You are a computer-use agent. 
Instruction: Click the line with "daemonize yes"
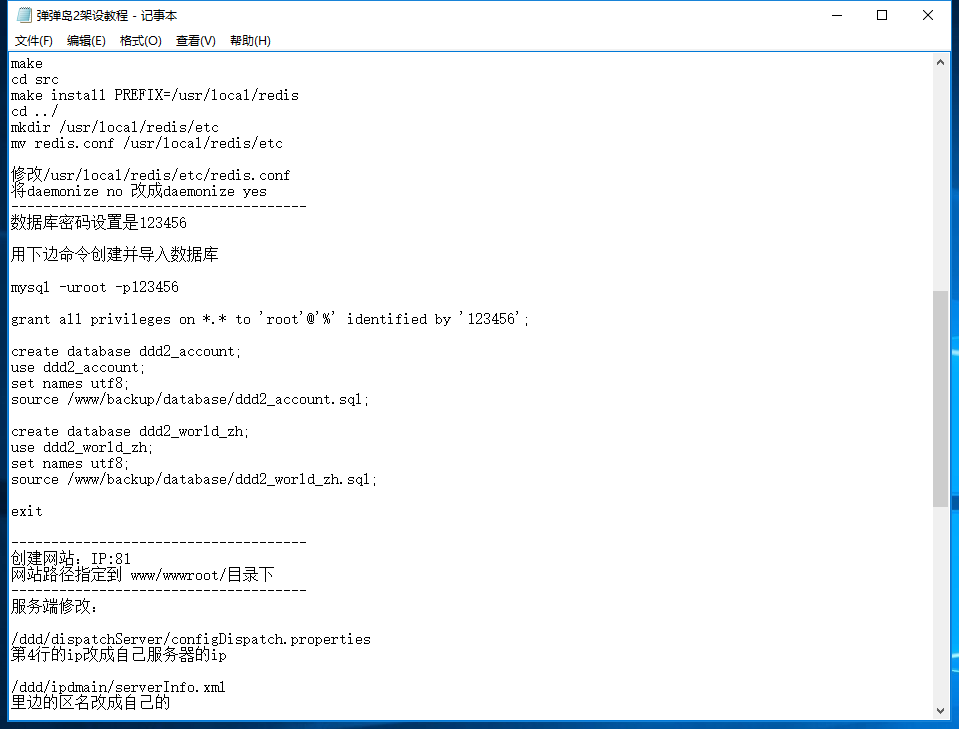(139, 191)
